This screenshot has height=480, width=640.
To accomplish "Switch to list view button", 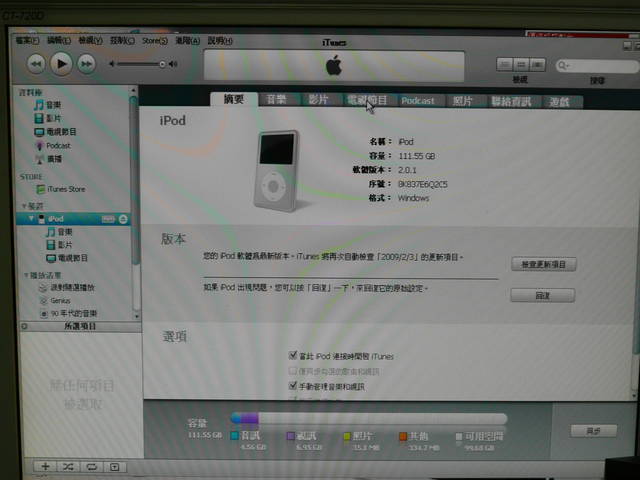I will pyautogui.click(x=504, y=64).
